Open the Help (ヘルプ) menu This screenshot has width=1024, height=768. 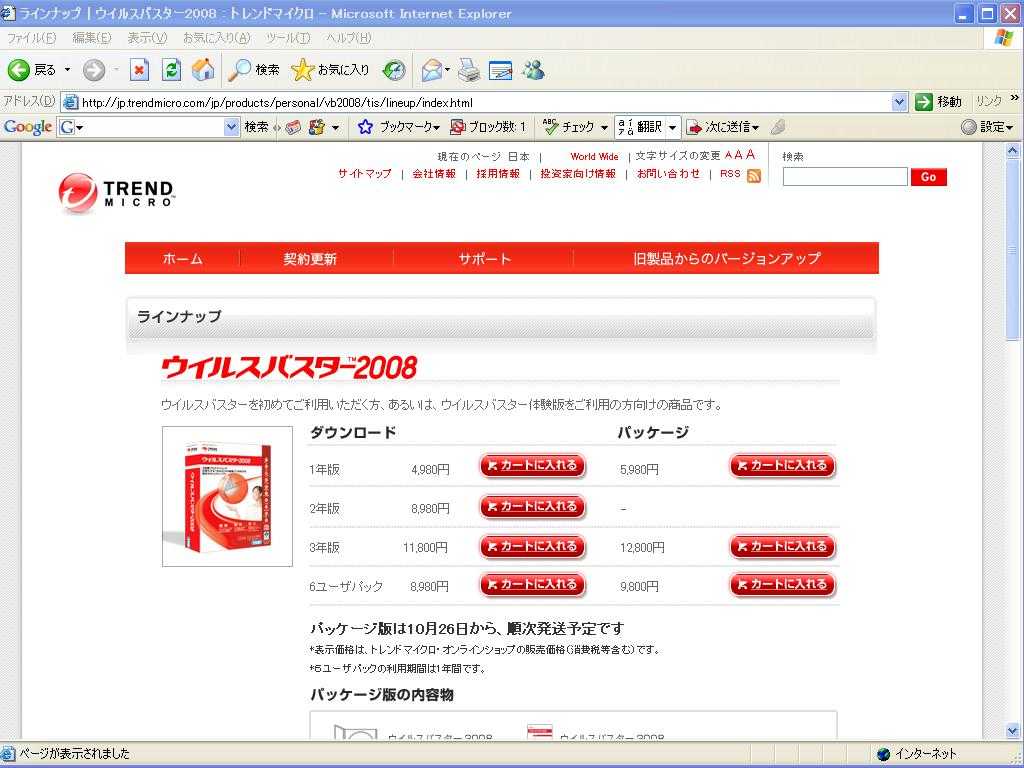tap(349, 38)
